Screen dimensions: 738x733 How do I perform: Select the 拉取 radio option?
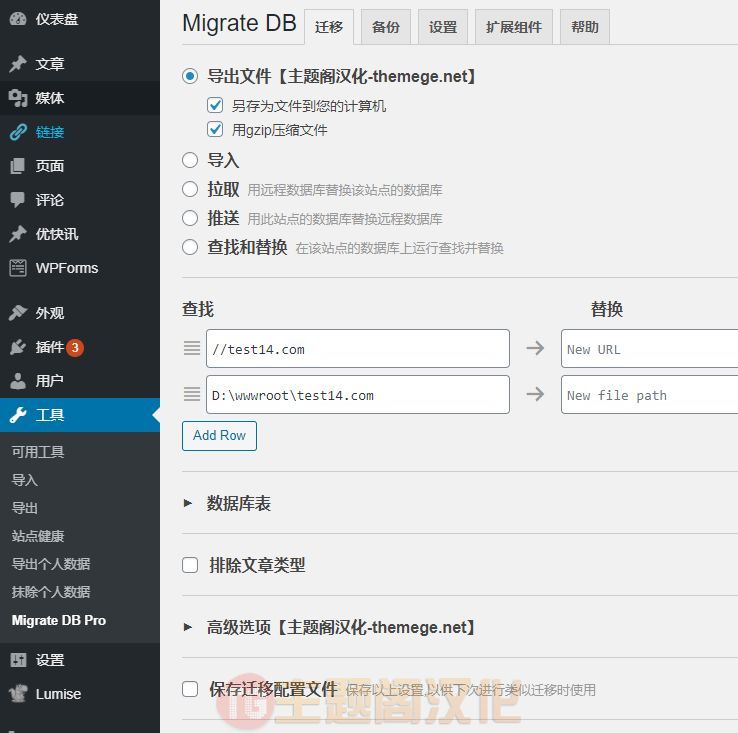pyautogui.click(x=190, y=189)
